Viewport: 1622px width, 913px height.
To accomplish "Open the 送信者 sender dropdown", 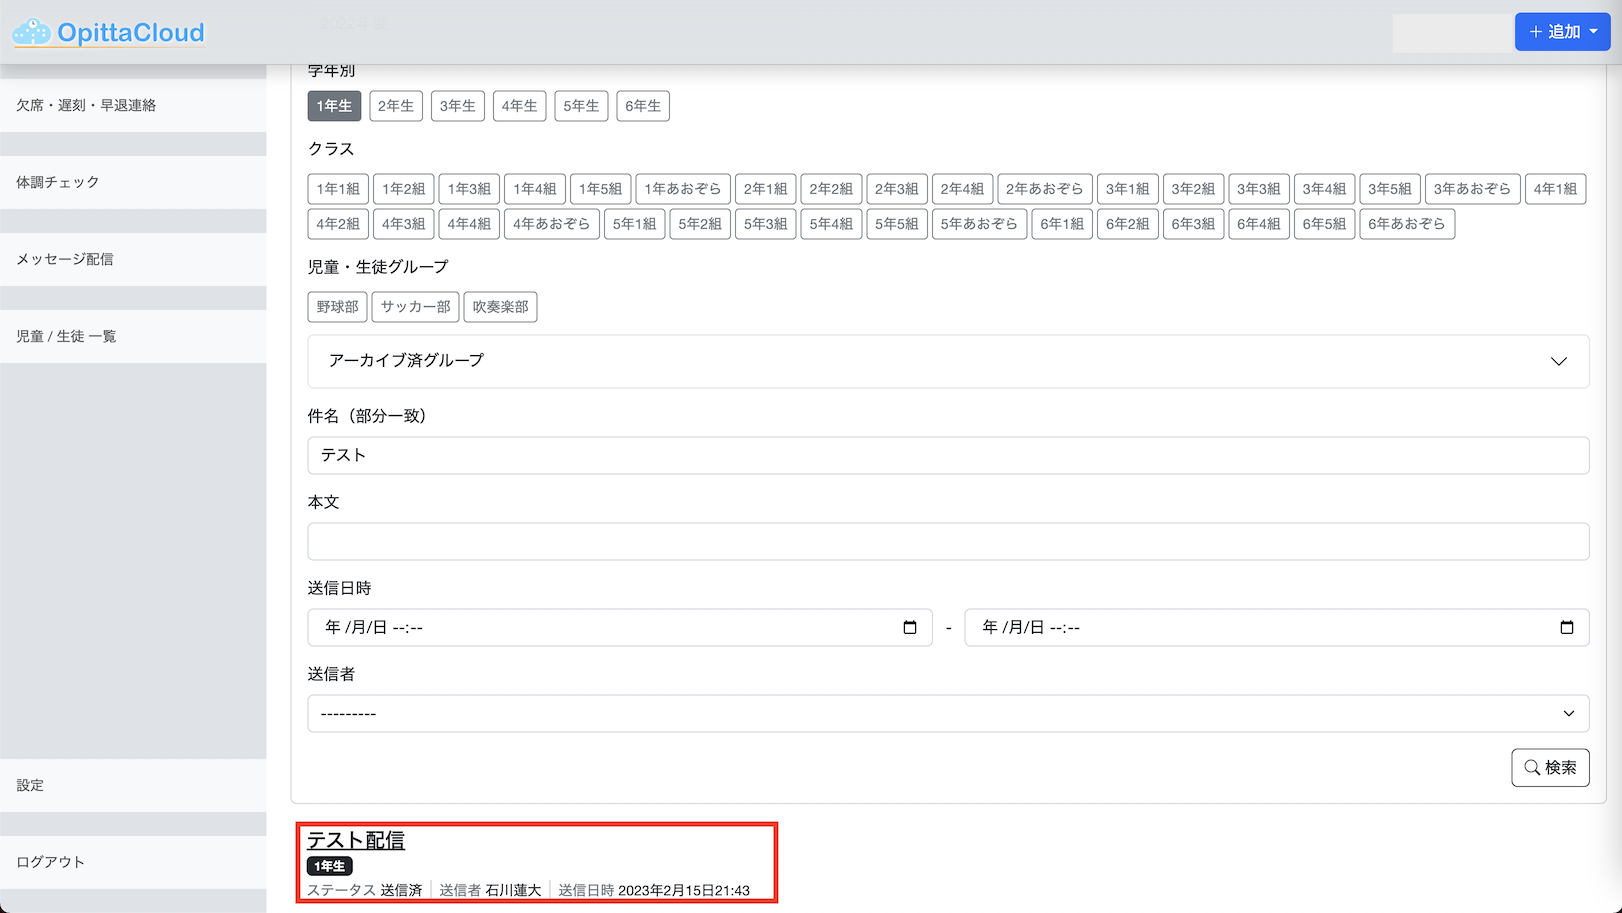I will pos(948,714).
